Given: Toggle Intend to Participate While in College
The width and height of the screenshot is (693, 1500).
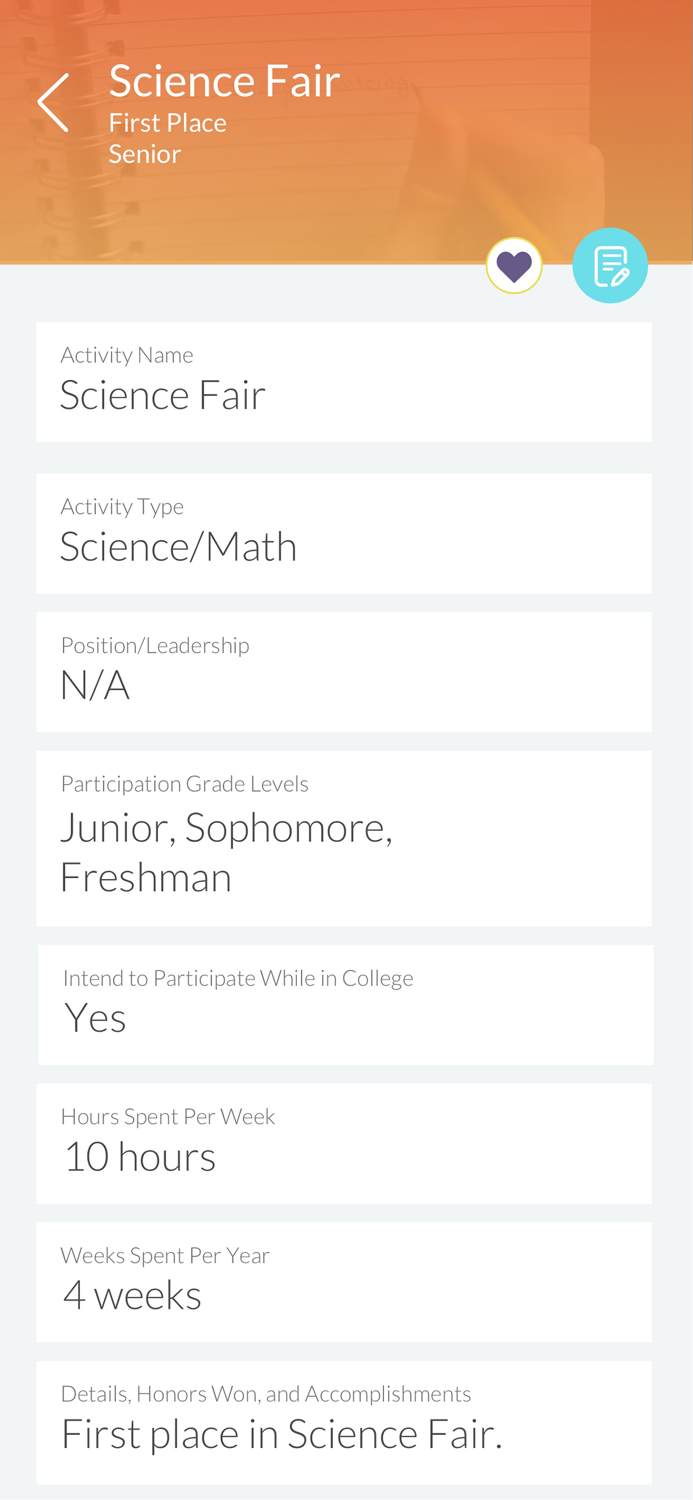Looking at the screenshot, I should 344,1003.
